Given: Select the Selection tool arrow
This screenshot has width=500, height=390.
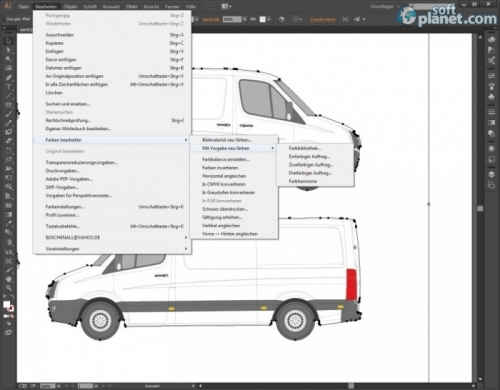Looking at the screenshot, I should [9, 41].
